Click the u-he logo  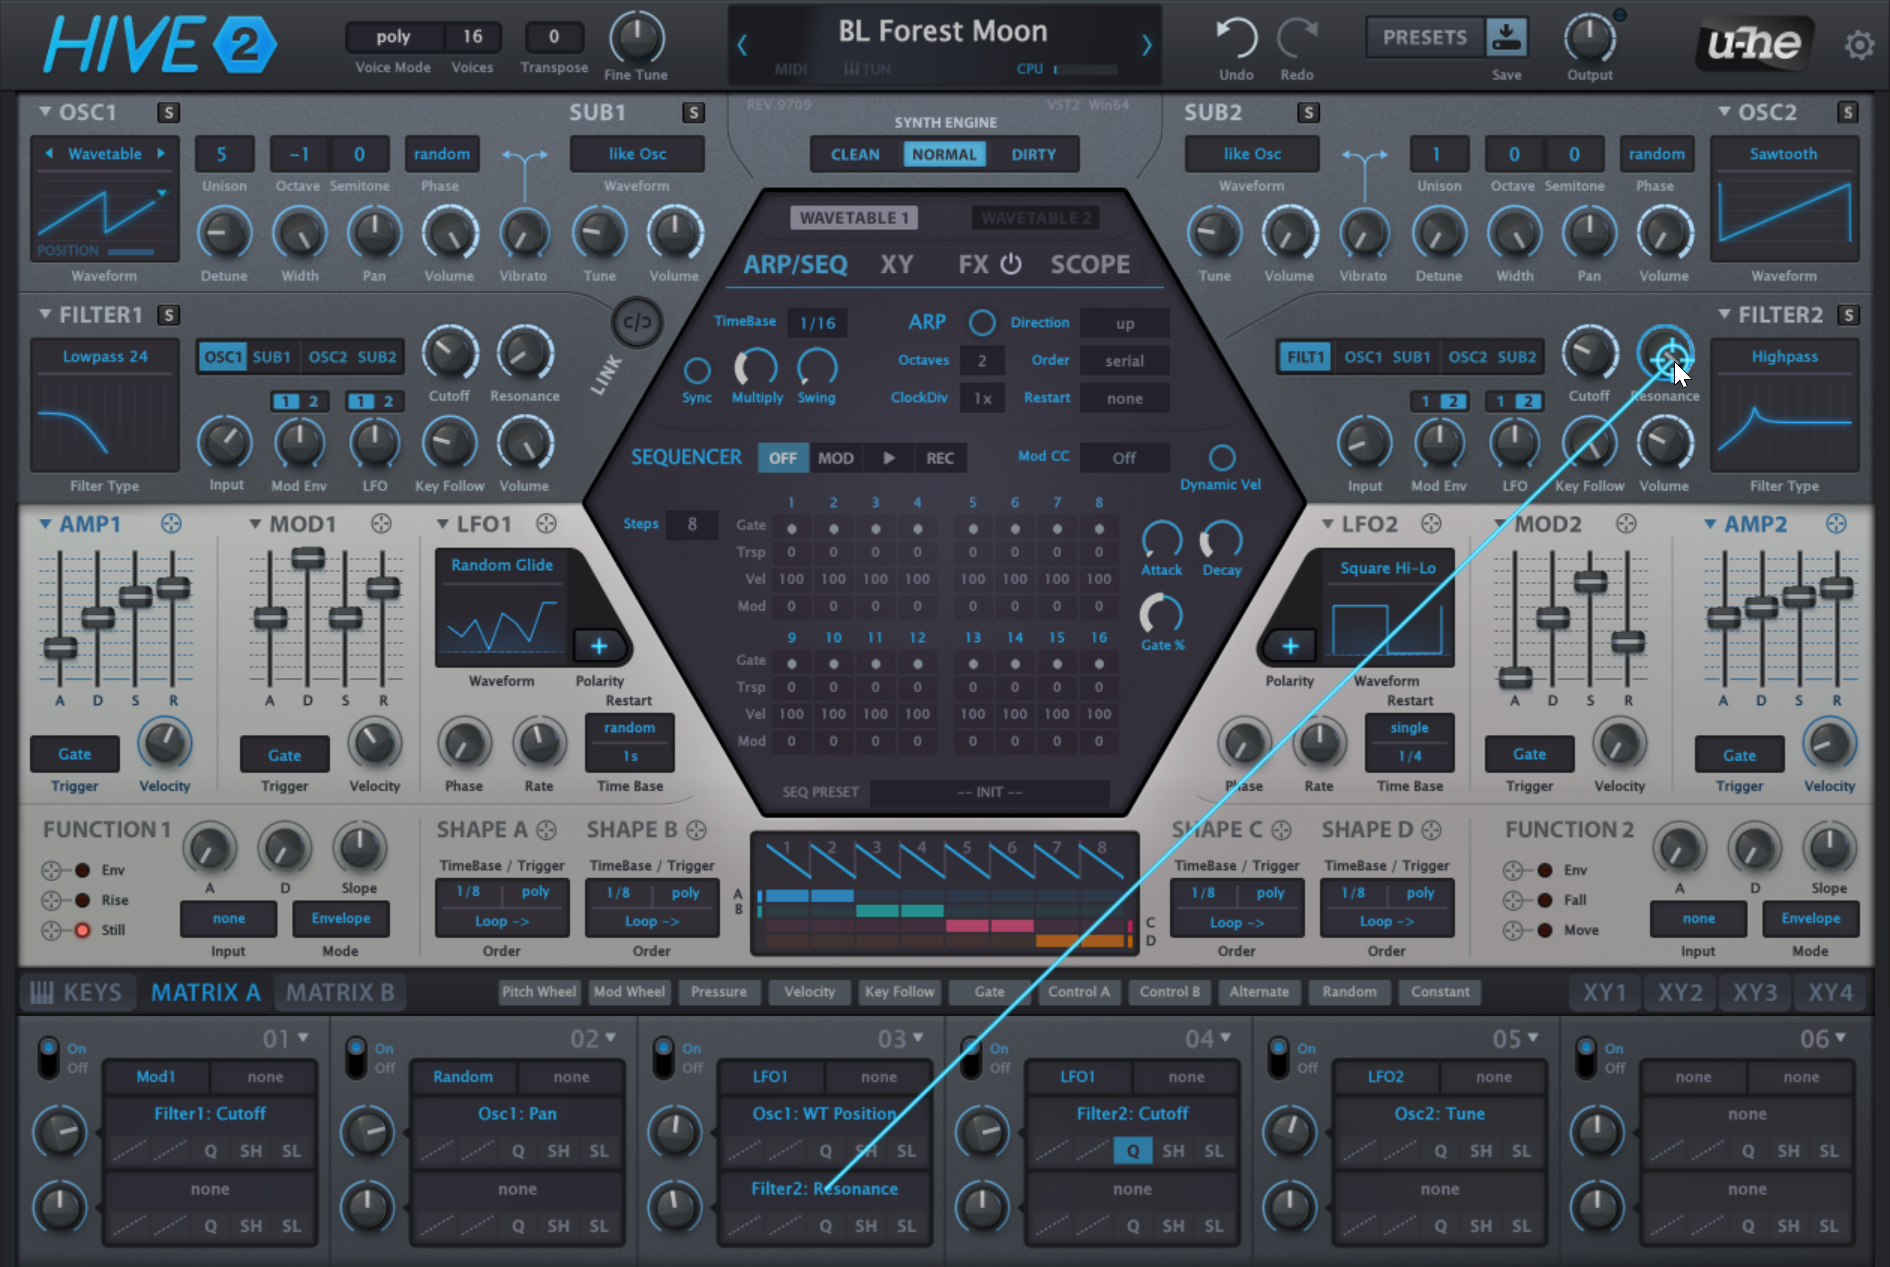coord(1755,42)
